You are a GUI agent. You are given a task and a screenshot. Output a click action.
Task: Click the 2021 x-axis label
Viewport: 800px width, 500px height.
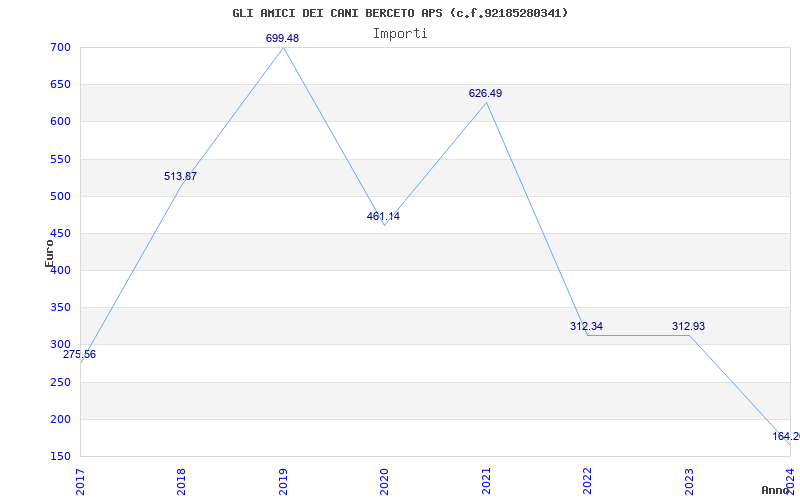486,482
